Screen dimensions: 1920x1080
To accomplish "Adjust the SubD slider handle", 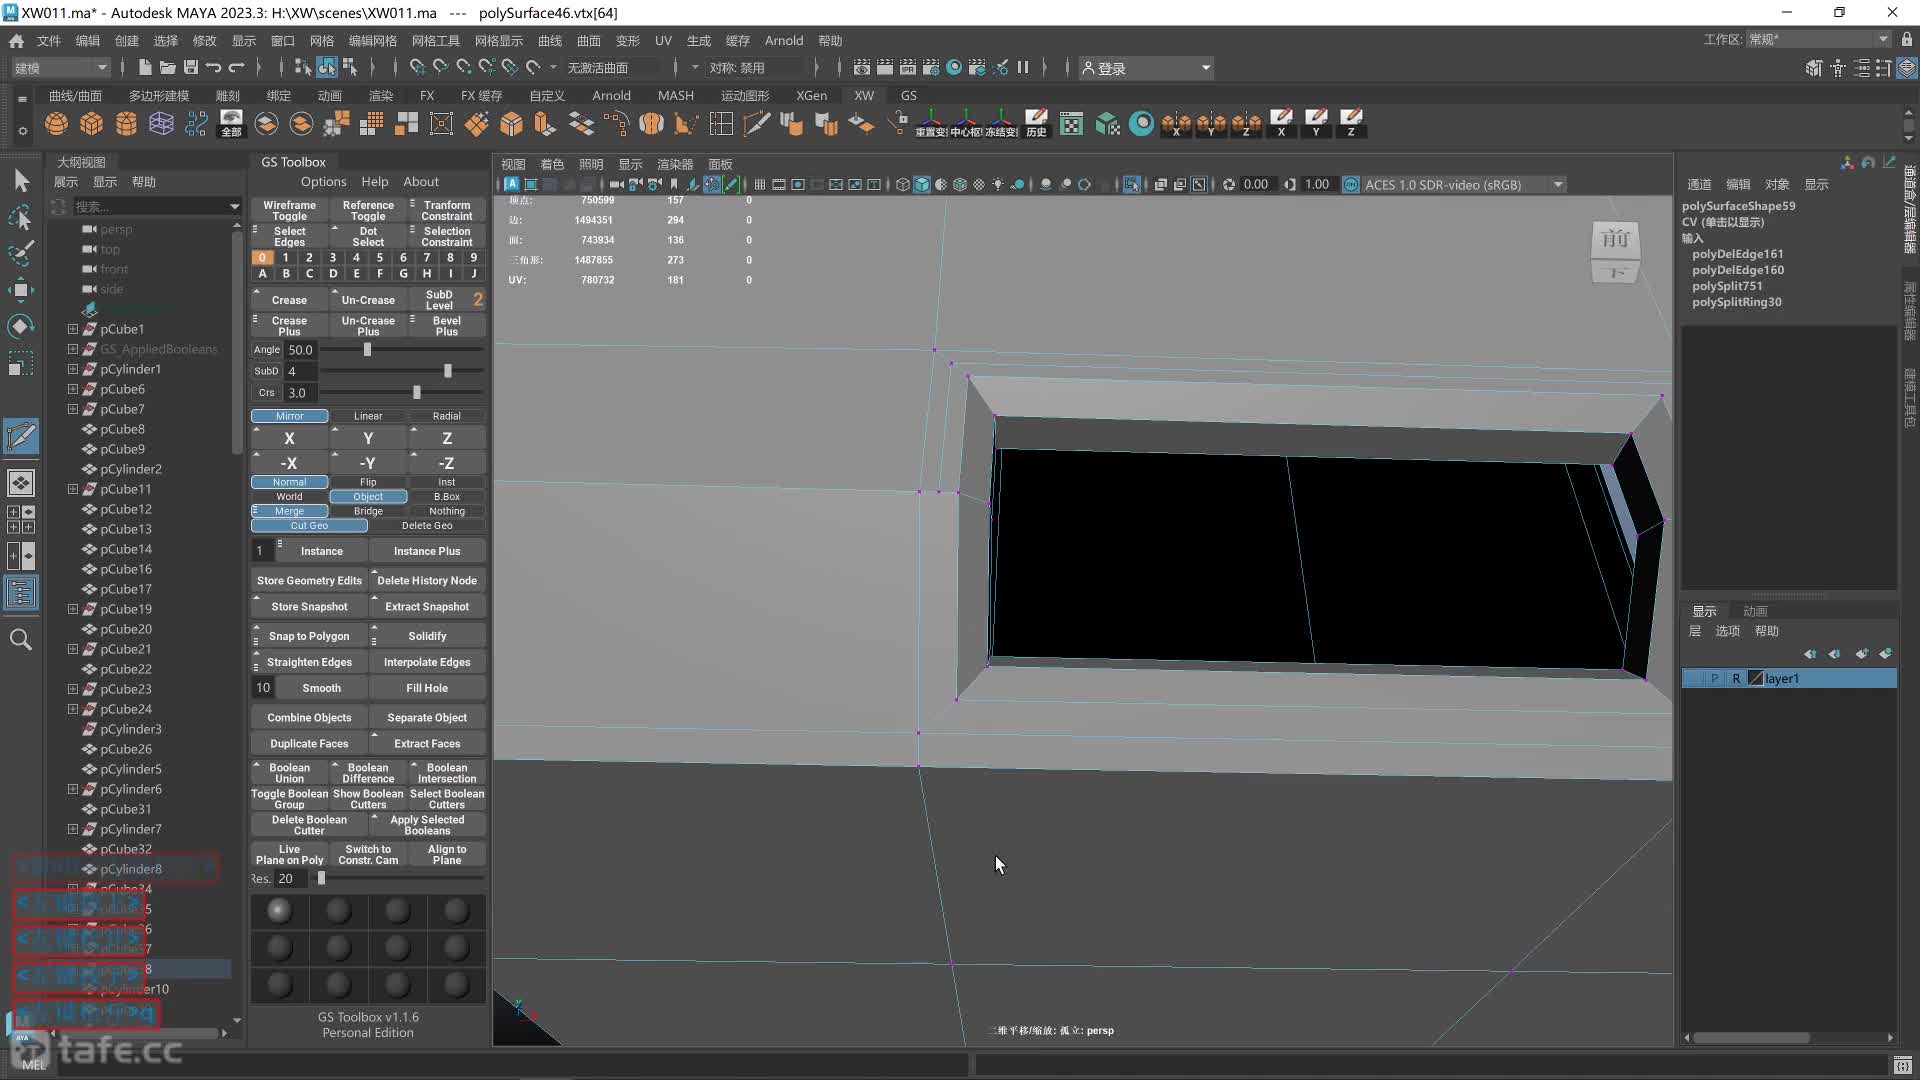I will (x=447, y=371).
